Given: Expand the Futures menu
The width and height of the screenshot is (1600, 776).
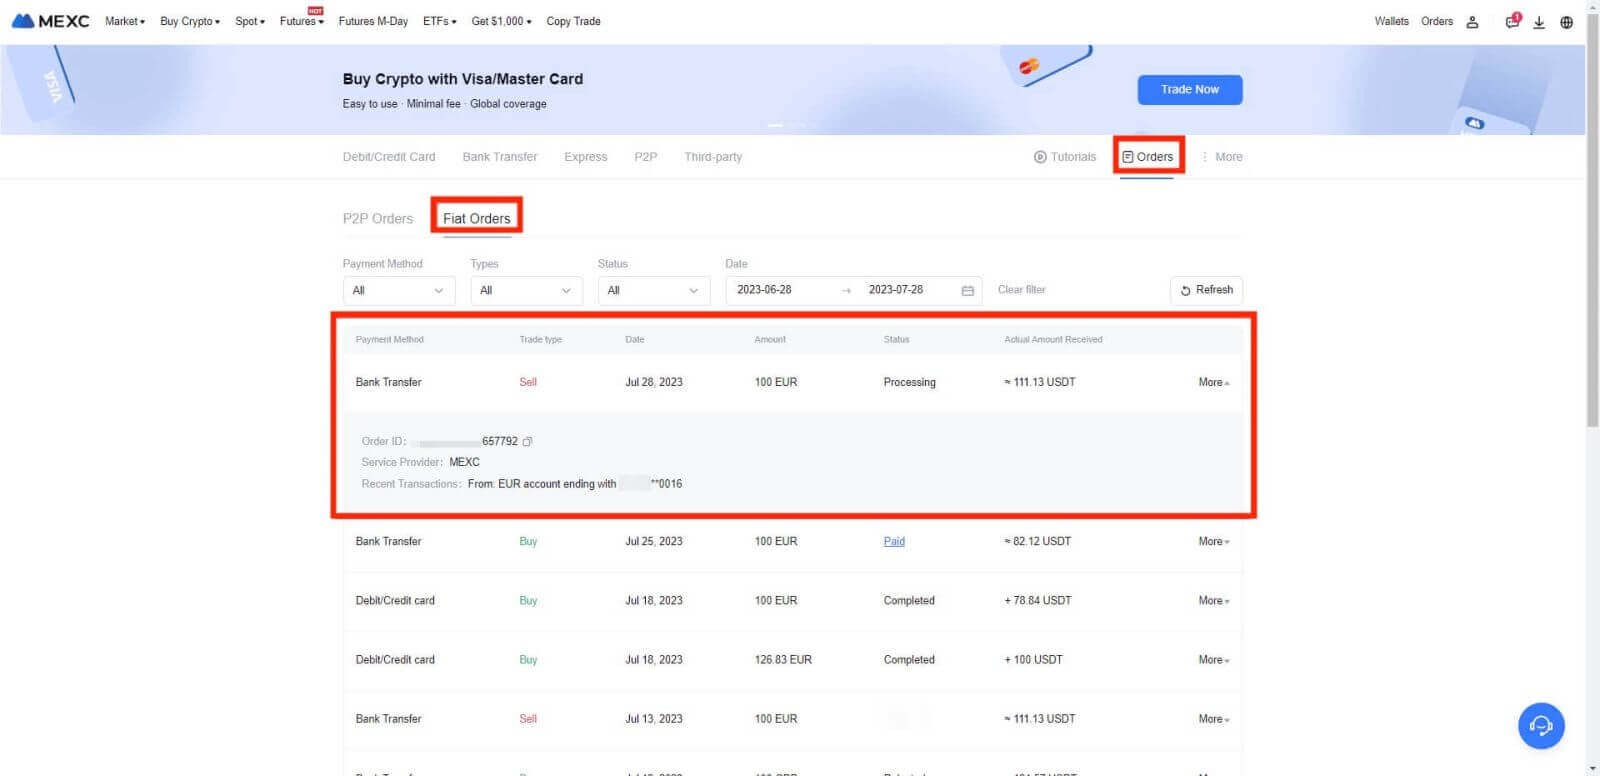Looking at the screenshot, I should coord(302,21).
